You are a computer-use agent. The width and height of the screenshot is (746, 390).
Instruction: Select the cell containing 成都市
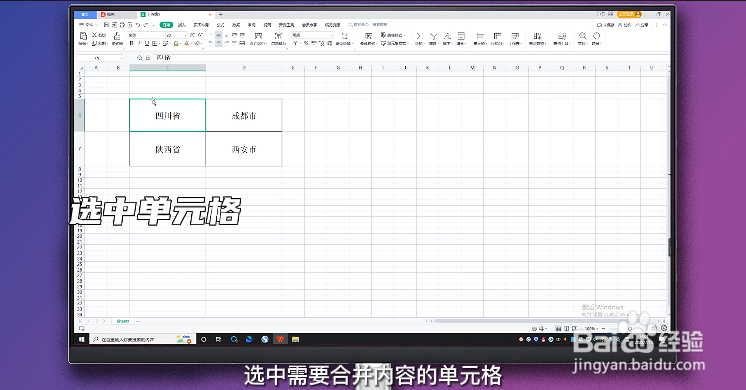point(244,115)
